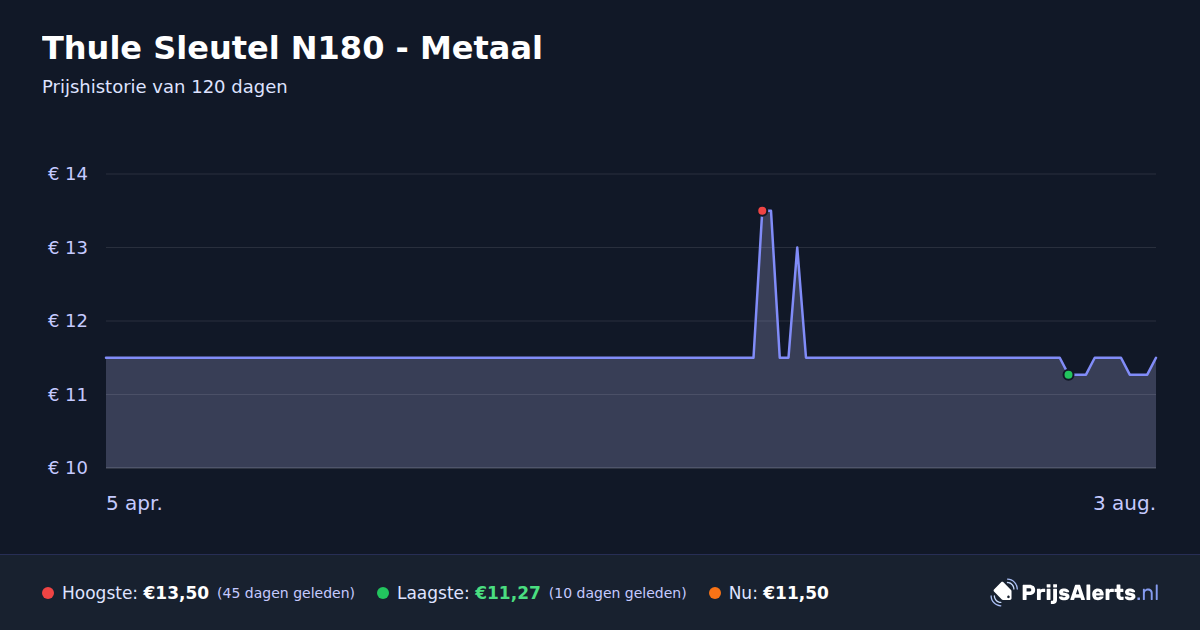Viewport: 1200px width, 630px height.
Task: Click the PrijsAlerts tag logo icon
Action: (1003, 593)
